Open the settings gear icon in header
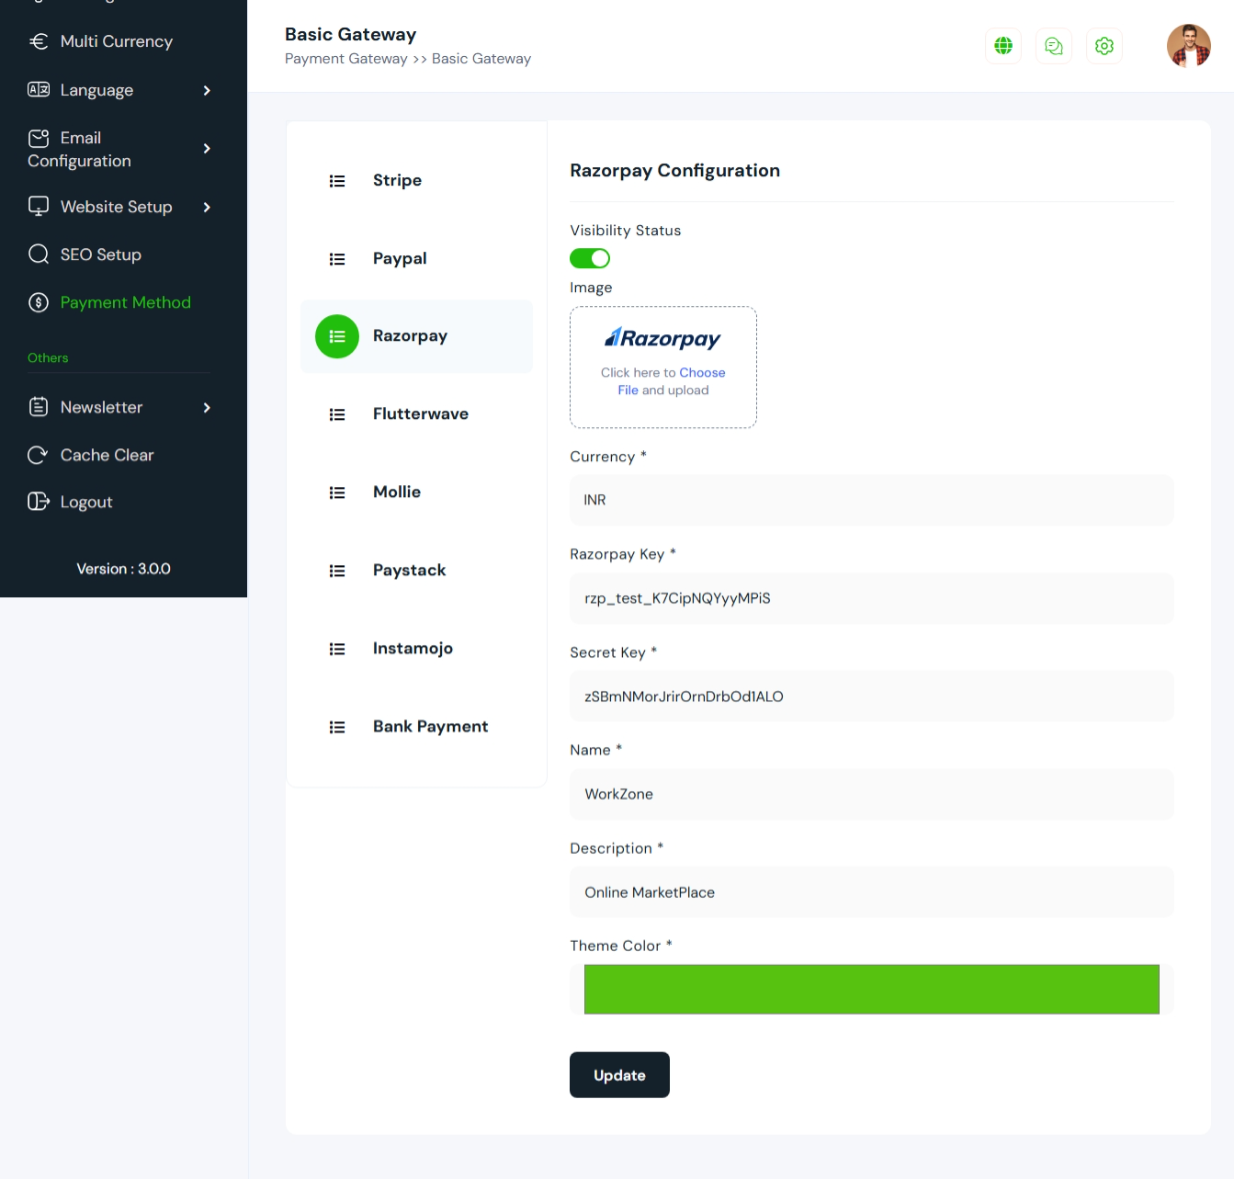The image size is (1234, 1179). coord(1104,46)
